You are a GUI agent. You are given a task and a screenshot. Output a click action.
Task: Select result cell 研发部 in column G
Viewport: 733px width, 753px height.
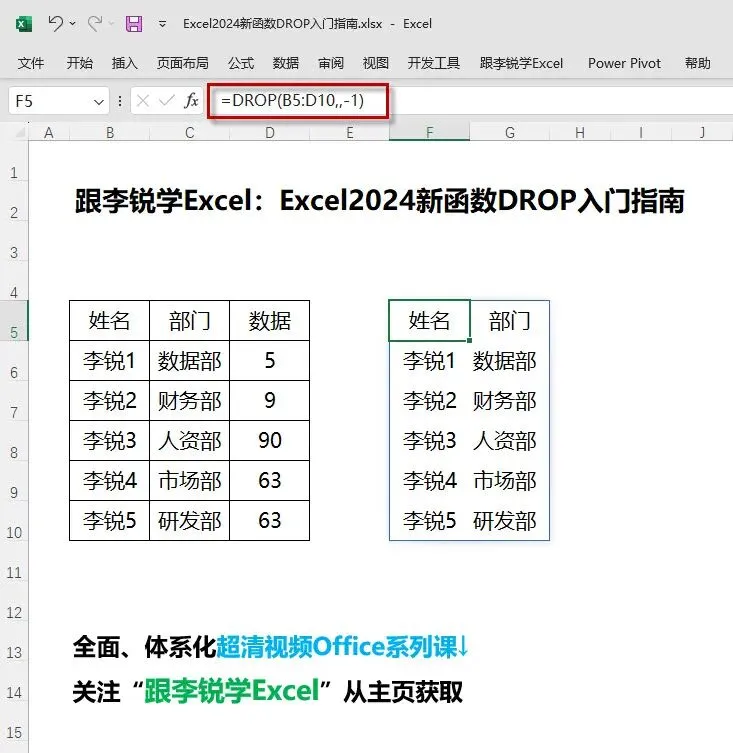[x=509, y=521]
